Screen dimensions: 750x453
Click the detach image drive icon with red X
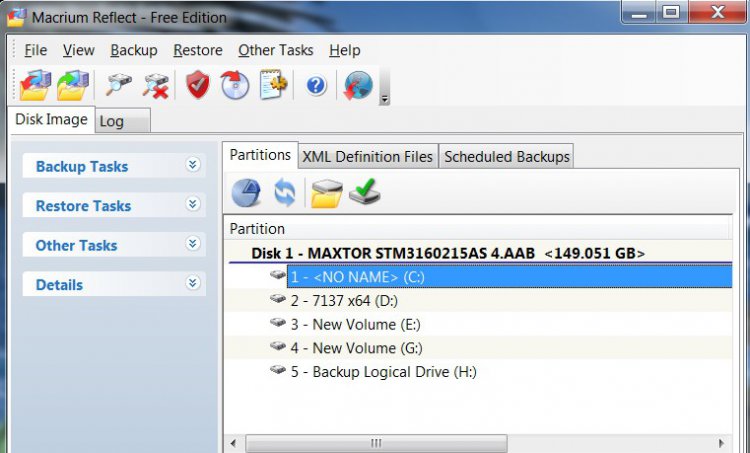(x=155, y=86)
